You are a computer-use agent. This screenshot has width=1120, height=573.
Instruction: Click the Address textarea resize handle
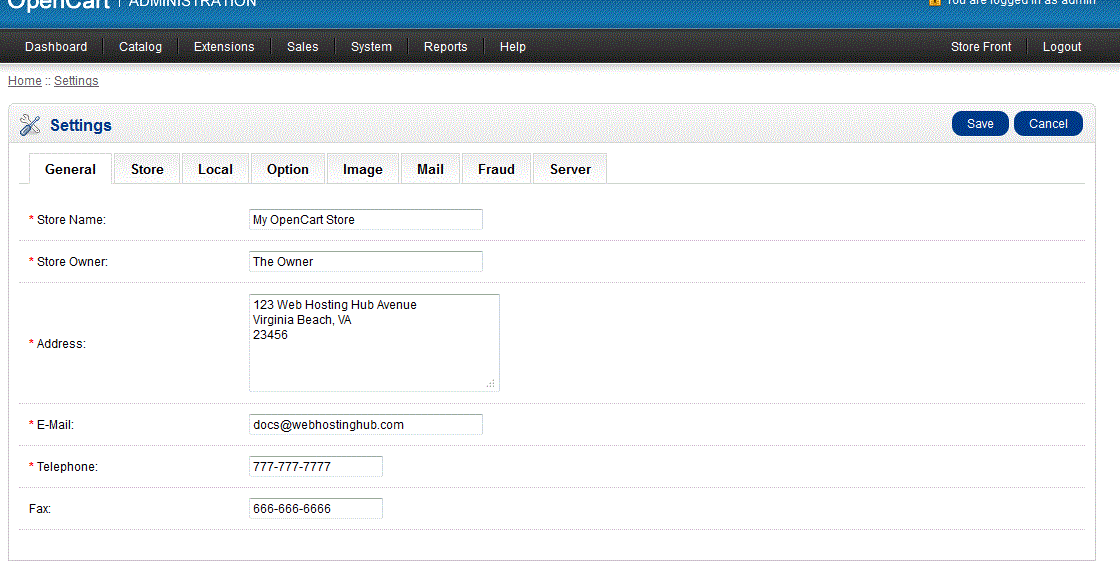pos(491,383)
